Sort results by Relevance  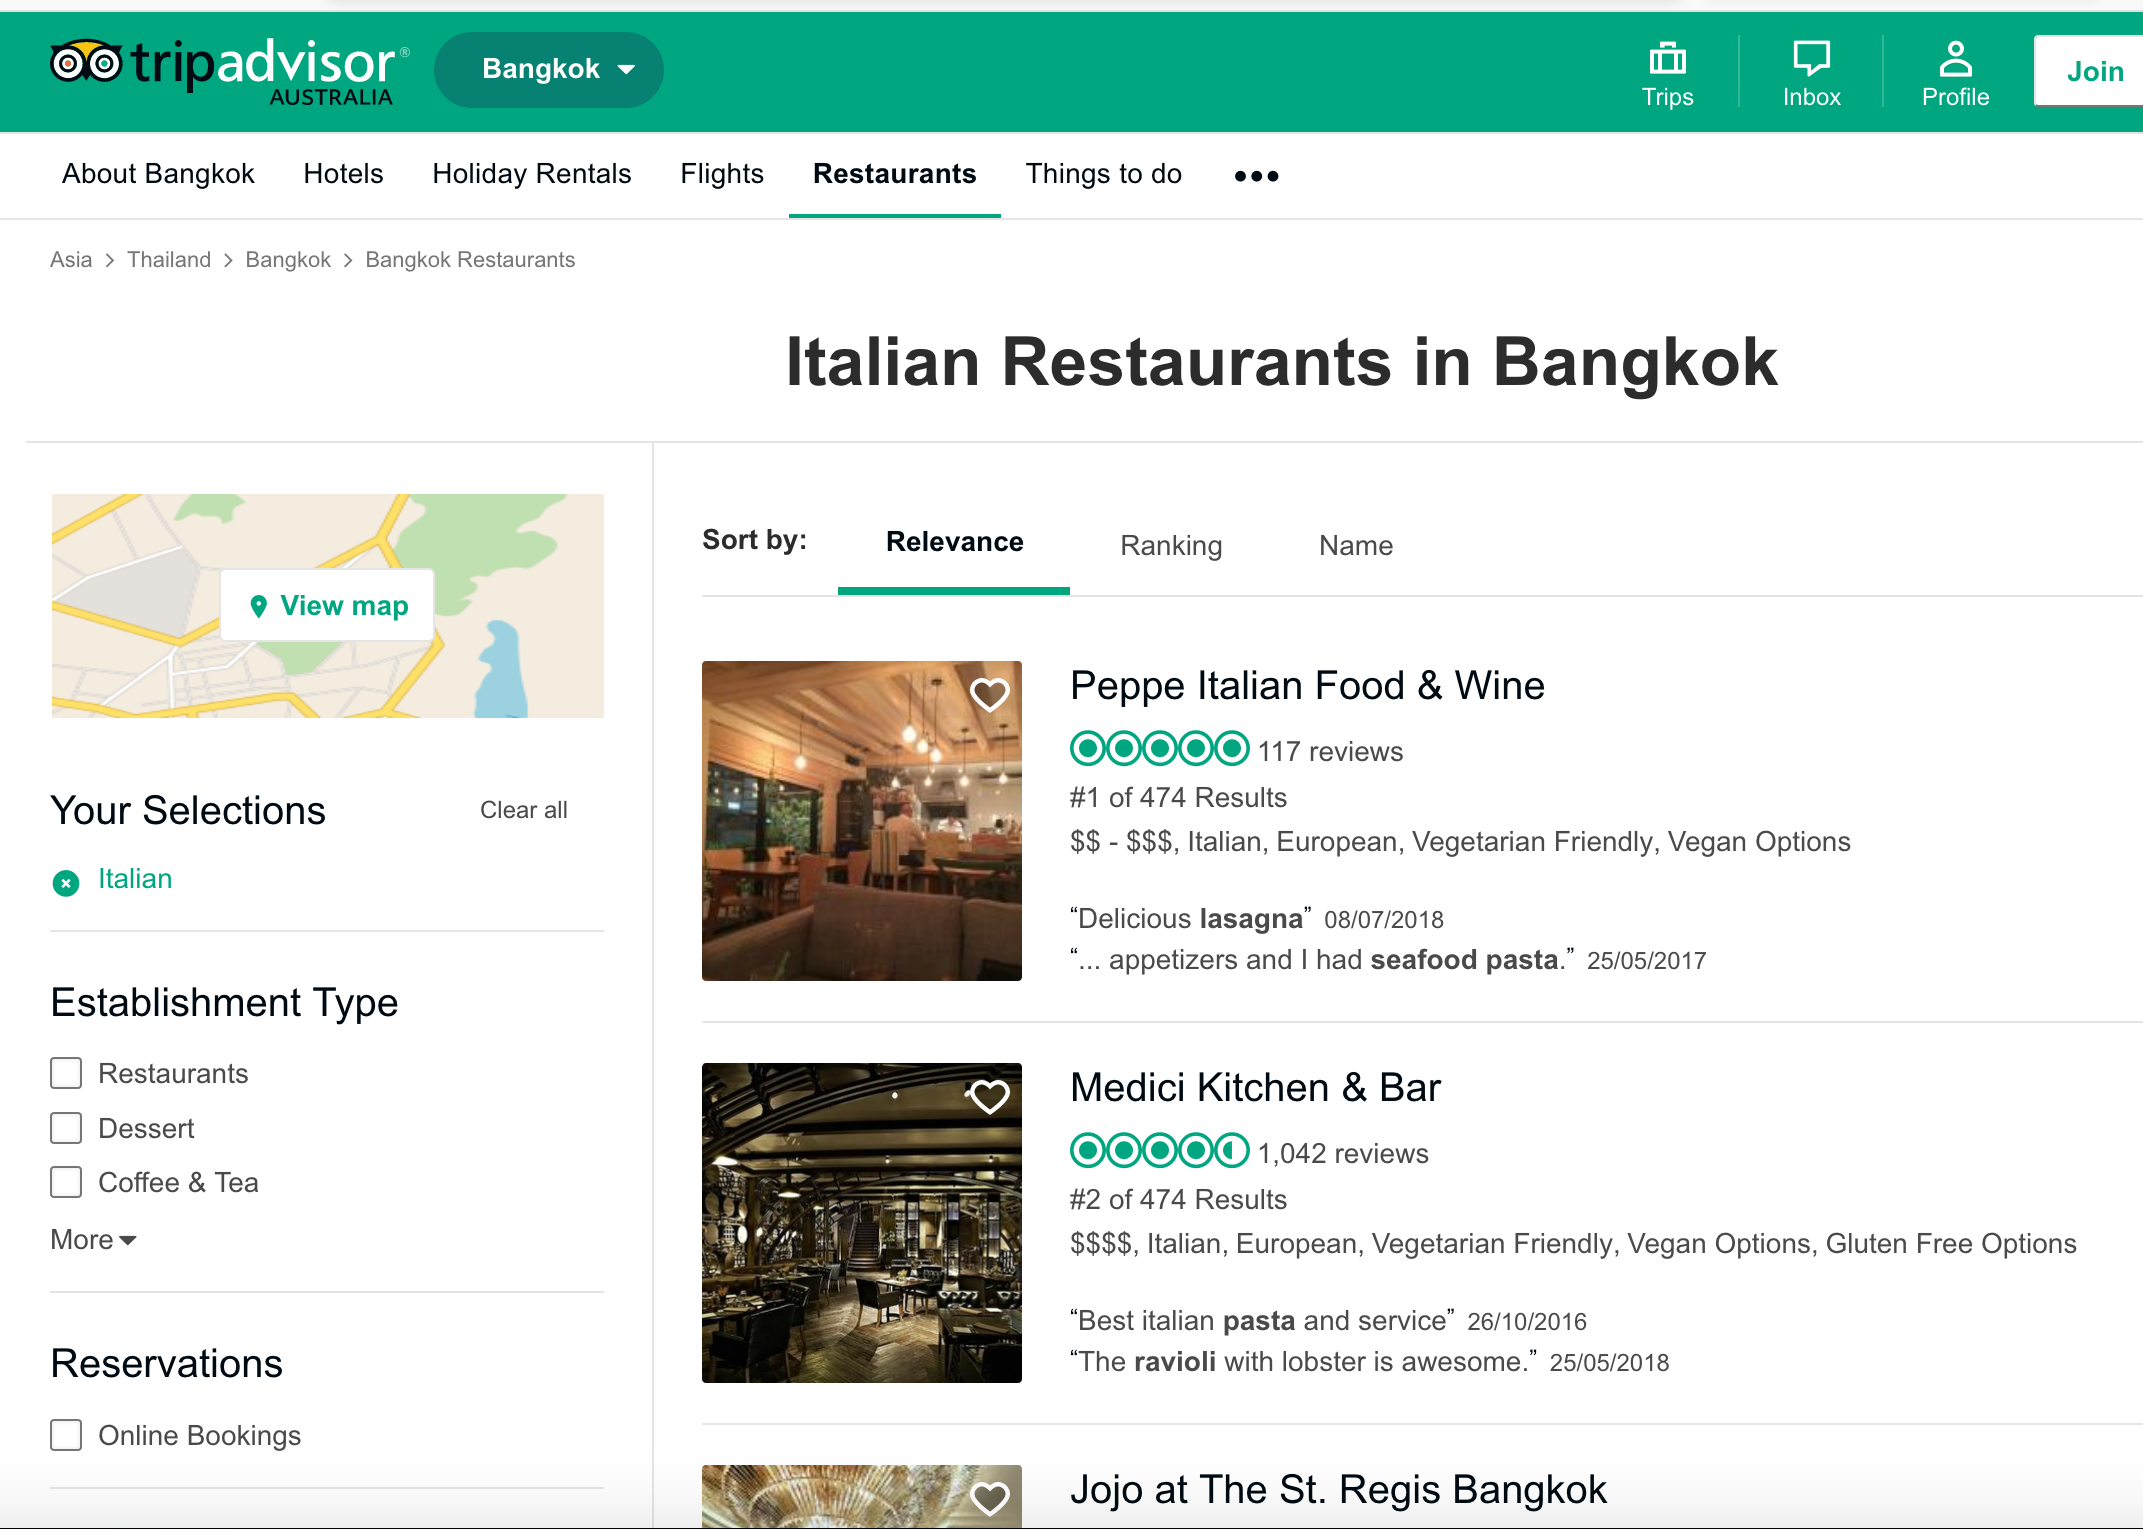point(954,542)
